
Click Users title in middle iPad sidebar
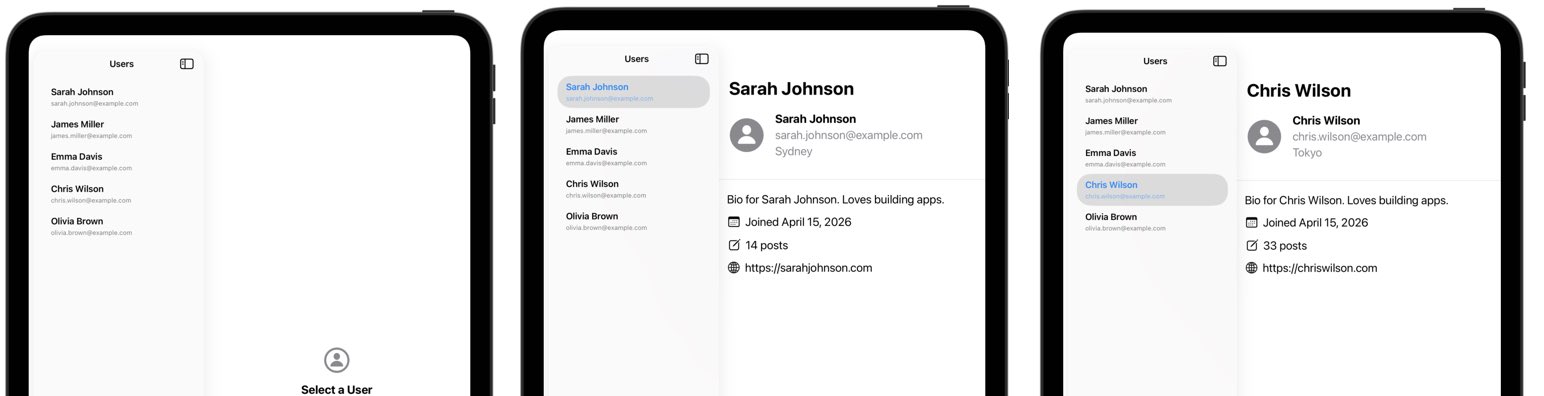637,59
